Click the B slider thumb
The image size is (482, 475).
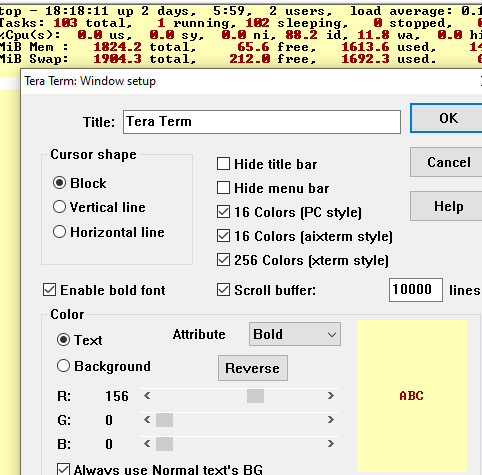tap(164, 444)
